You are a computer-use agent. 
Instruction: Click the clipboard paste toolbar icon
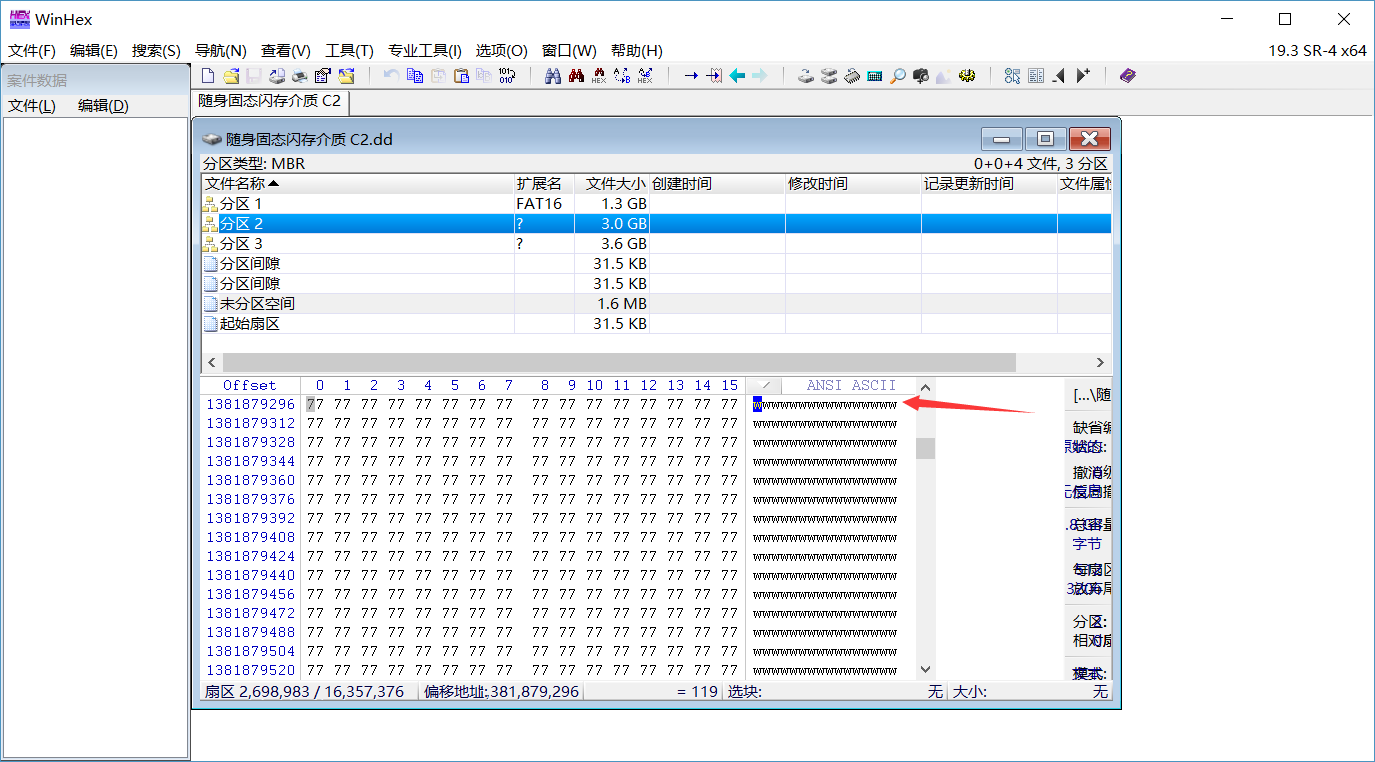[x=461, y=75]
